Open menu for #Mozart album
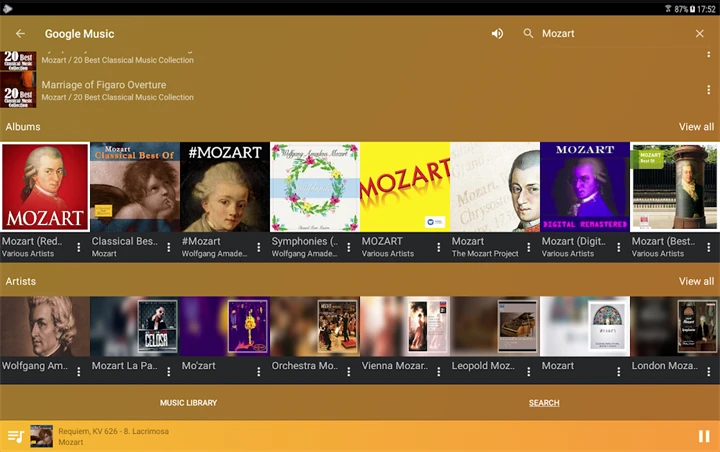The width and height of the screenshot is (720, 452). 259,248
